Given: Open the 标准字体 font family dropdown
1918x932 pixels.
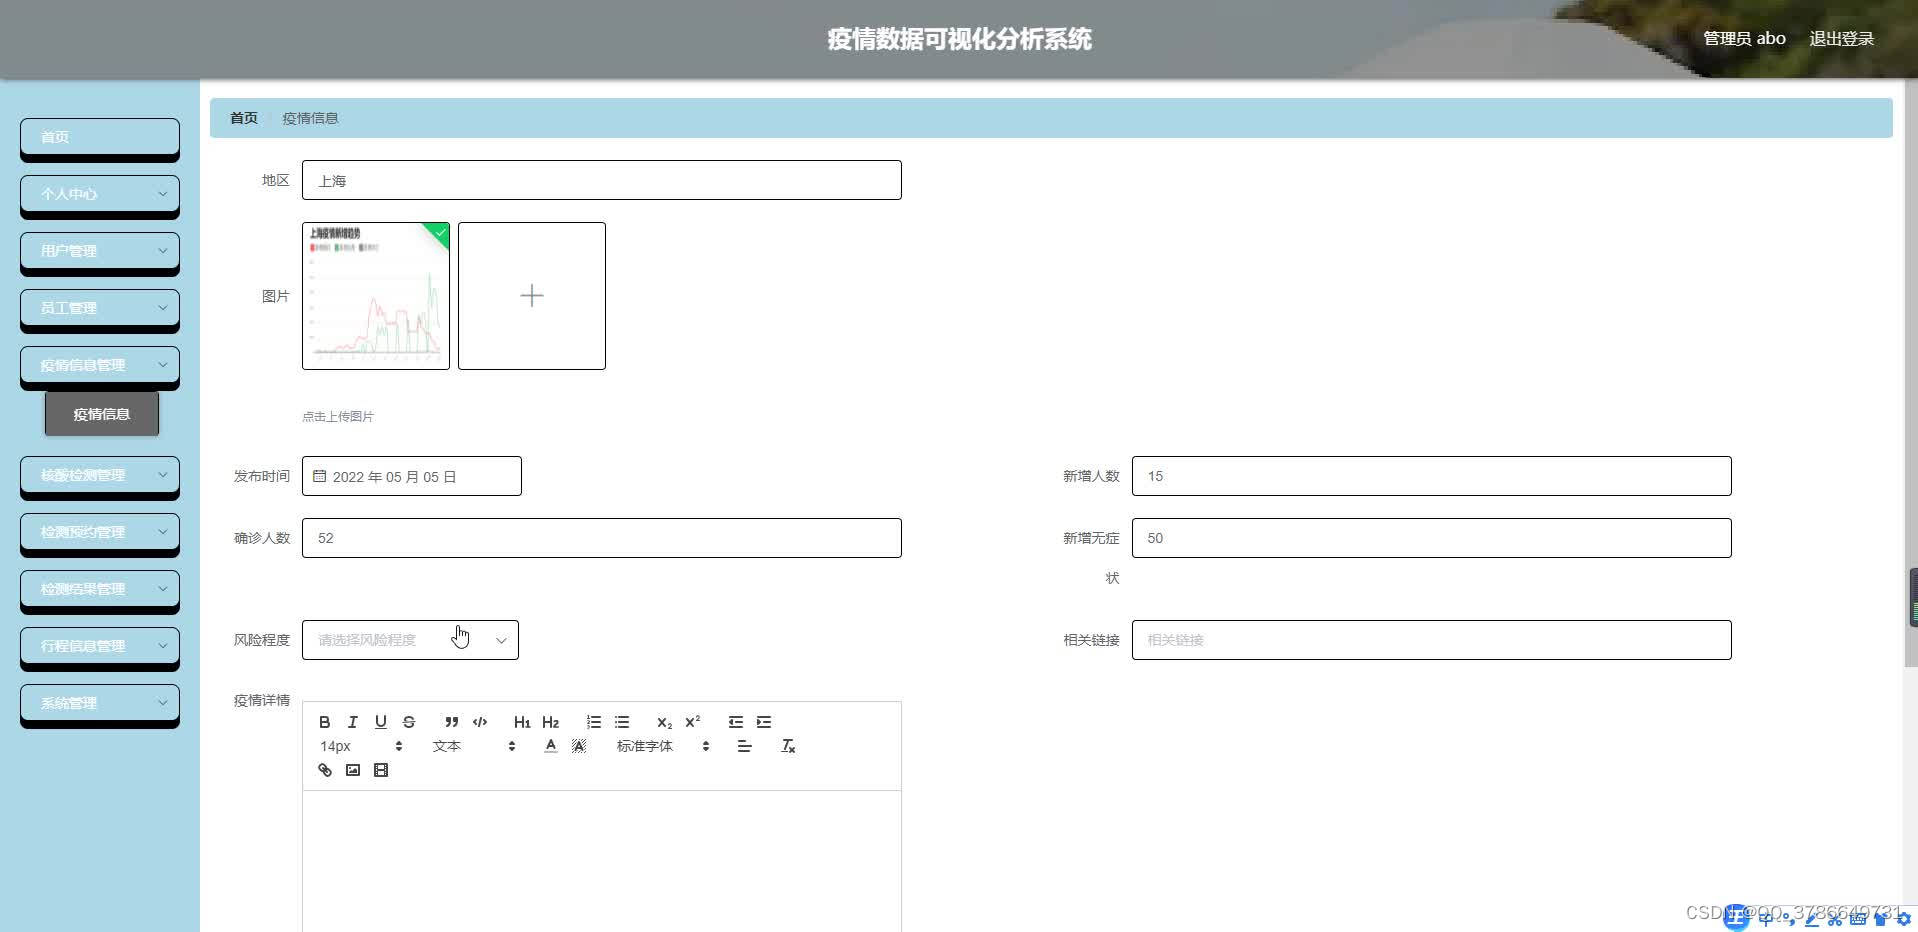Looking at the screenshot, I should (663, 746).
